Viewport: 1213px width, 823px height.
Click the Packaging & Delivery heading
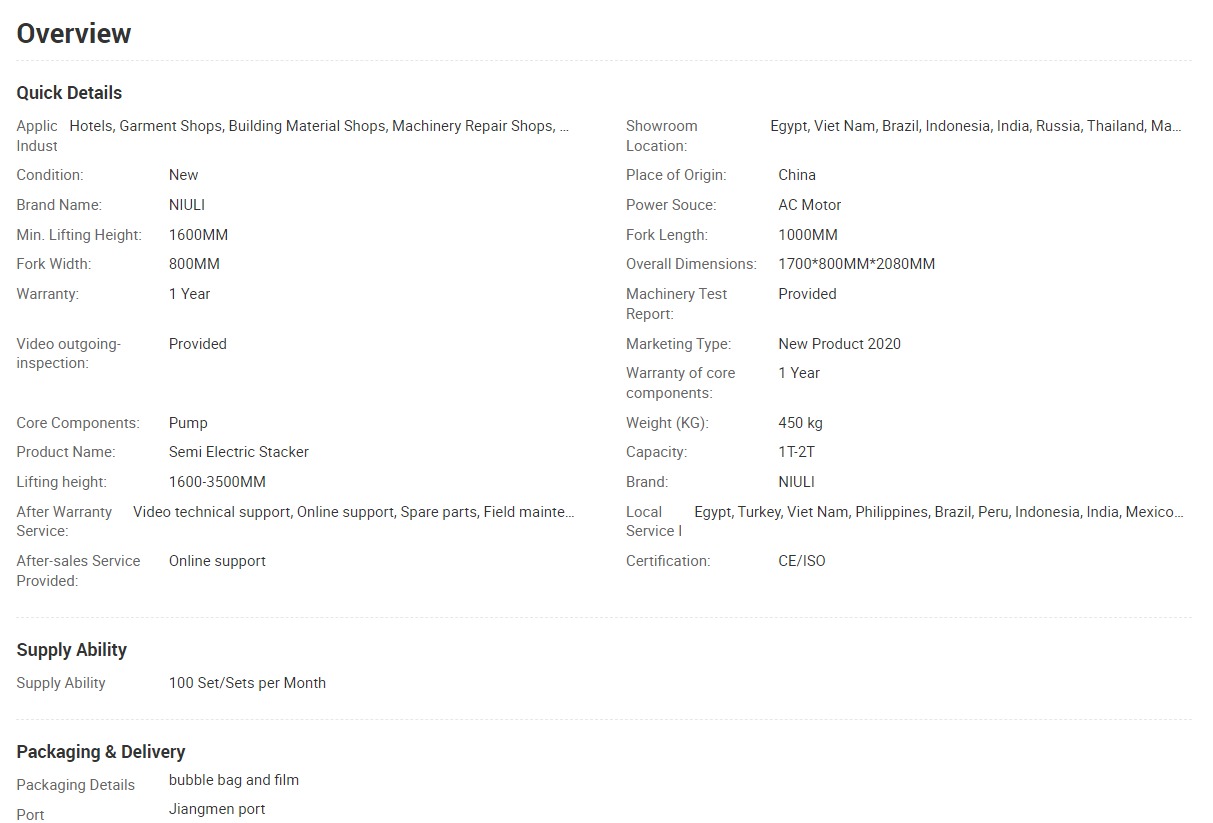(101, 752)
